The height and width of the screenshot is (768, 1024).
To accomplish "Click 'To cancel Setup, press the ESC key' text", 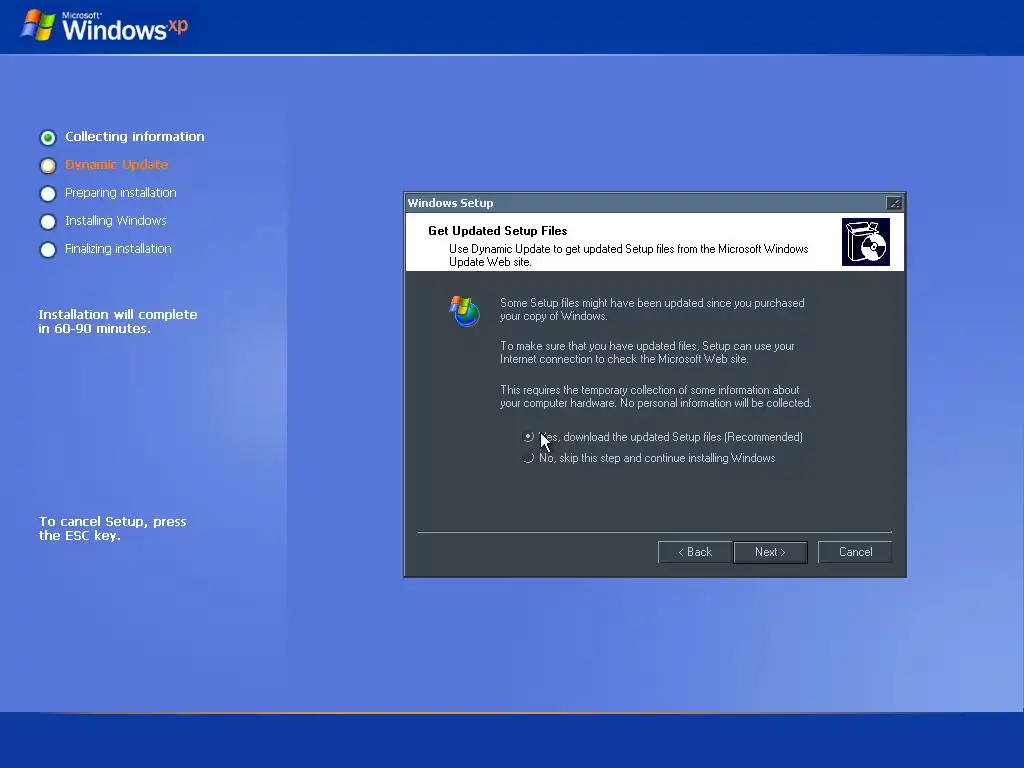I will pyautogui.click(x=112, y=528).
